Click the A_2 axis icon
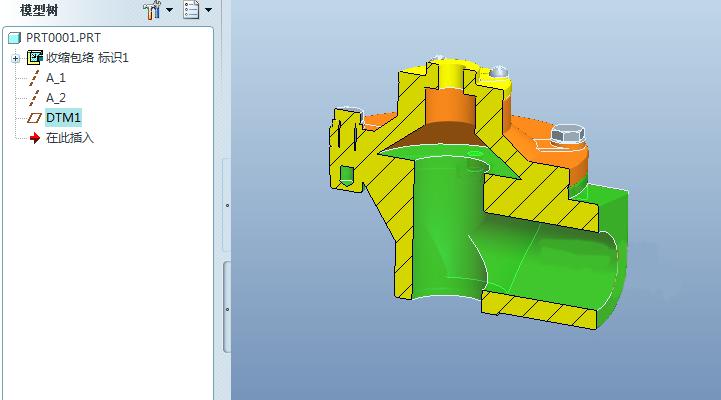721x400 pixels. click(34, 98)
